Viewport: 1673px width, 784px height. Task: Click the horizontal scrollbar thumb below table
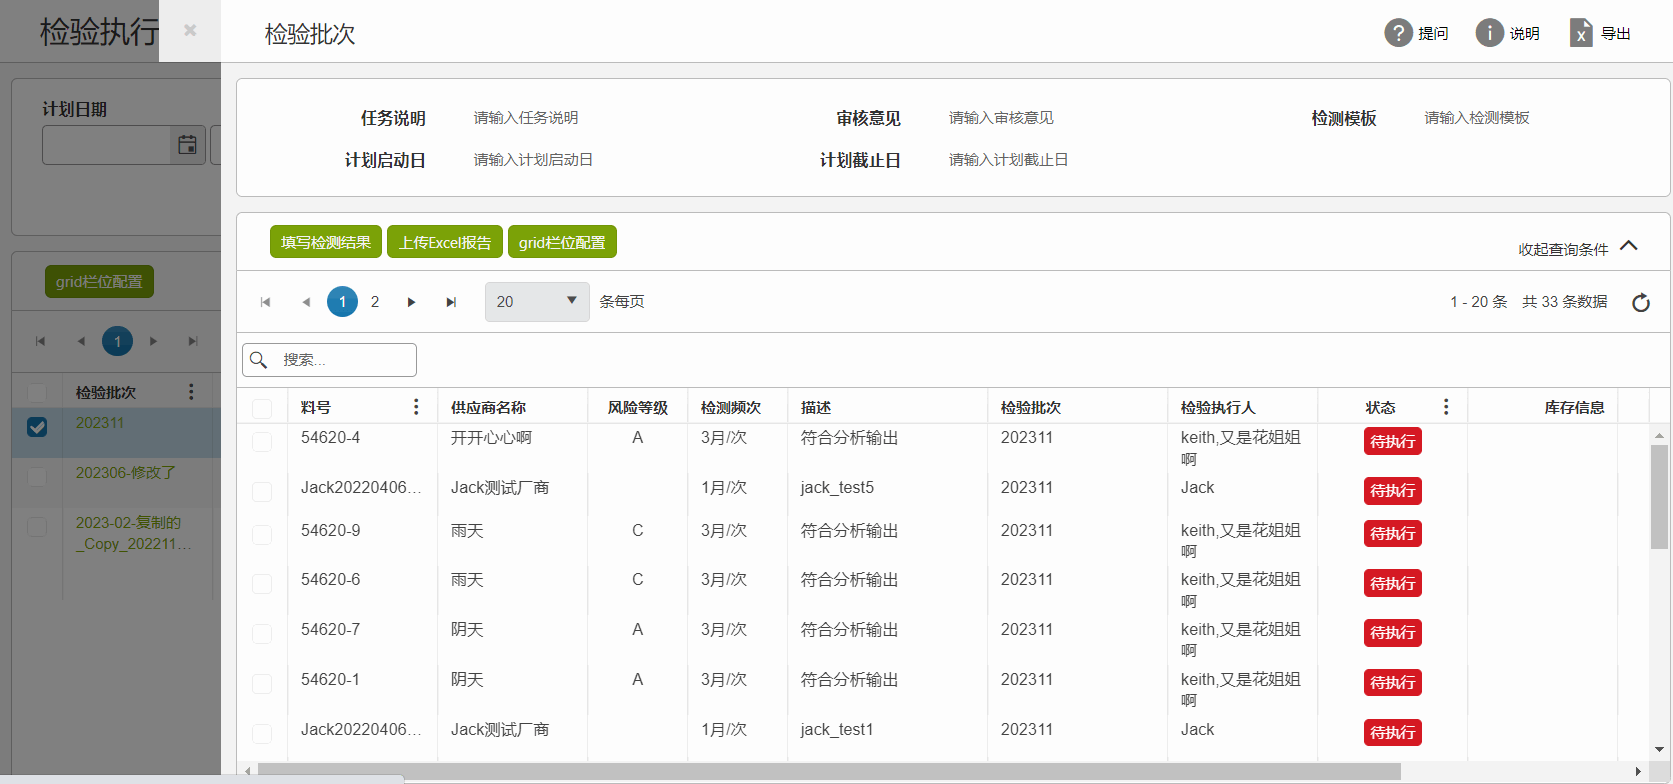click(828, 771)
